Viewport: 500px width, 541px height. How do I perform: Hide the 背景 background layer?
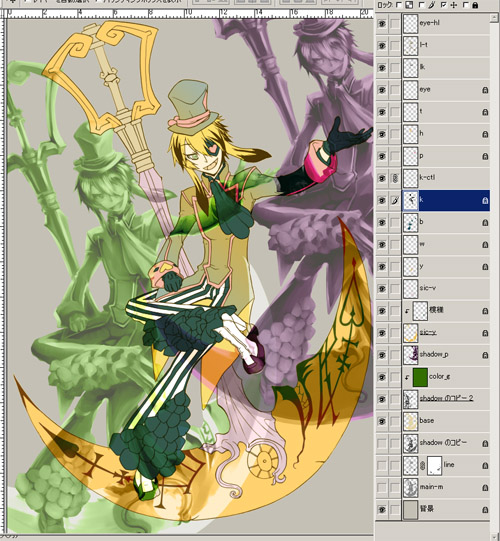pyautogui.click(x=382, y=510)
